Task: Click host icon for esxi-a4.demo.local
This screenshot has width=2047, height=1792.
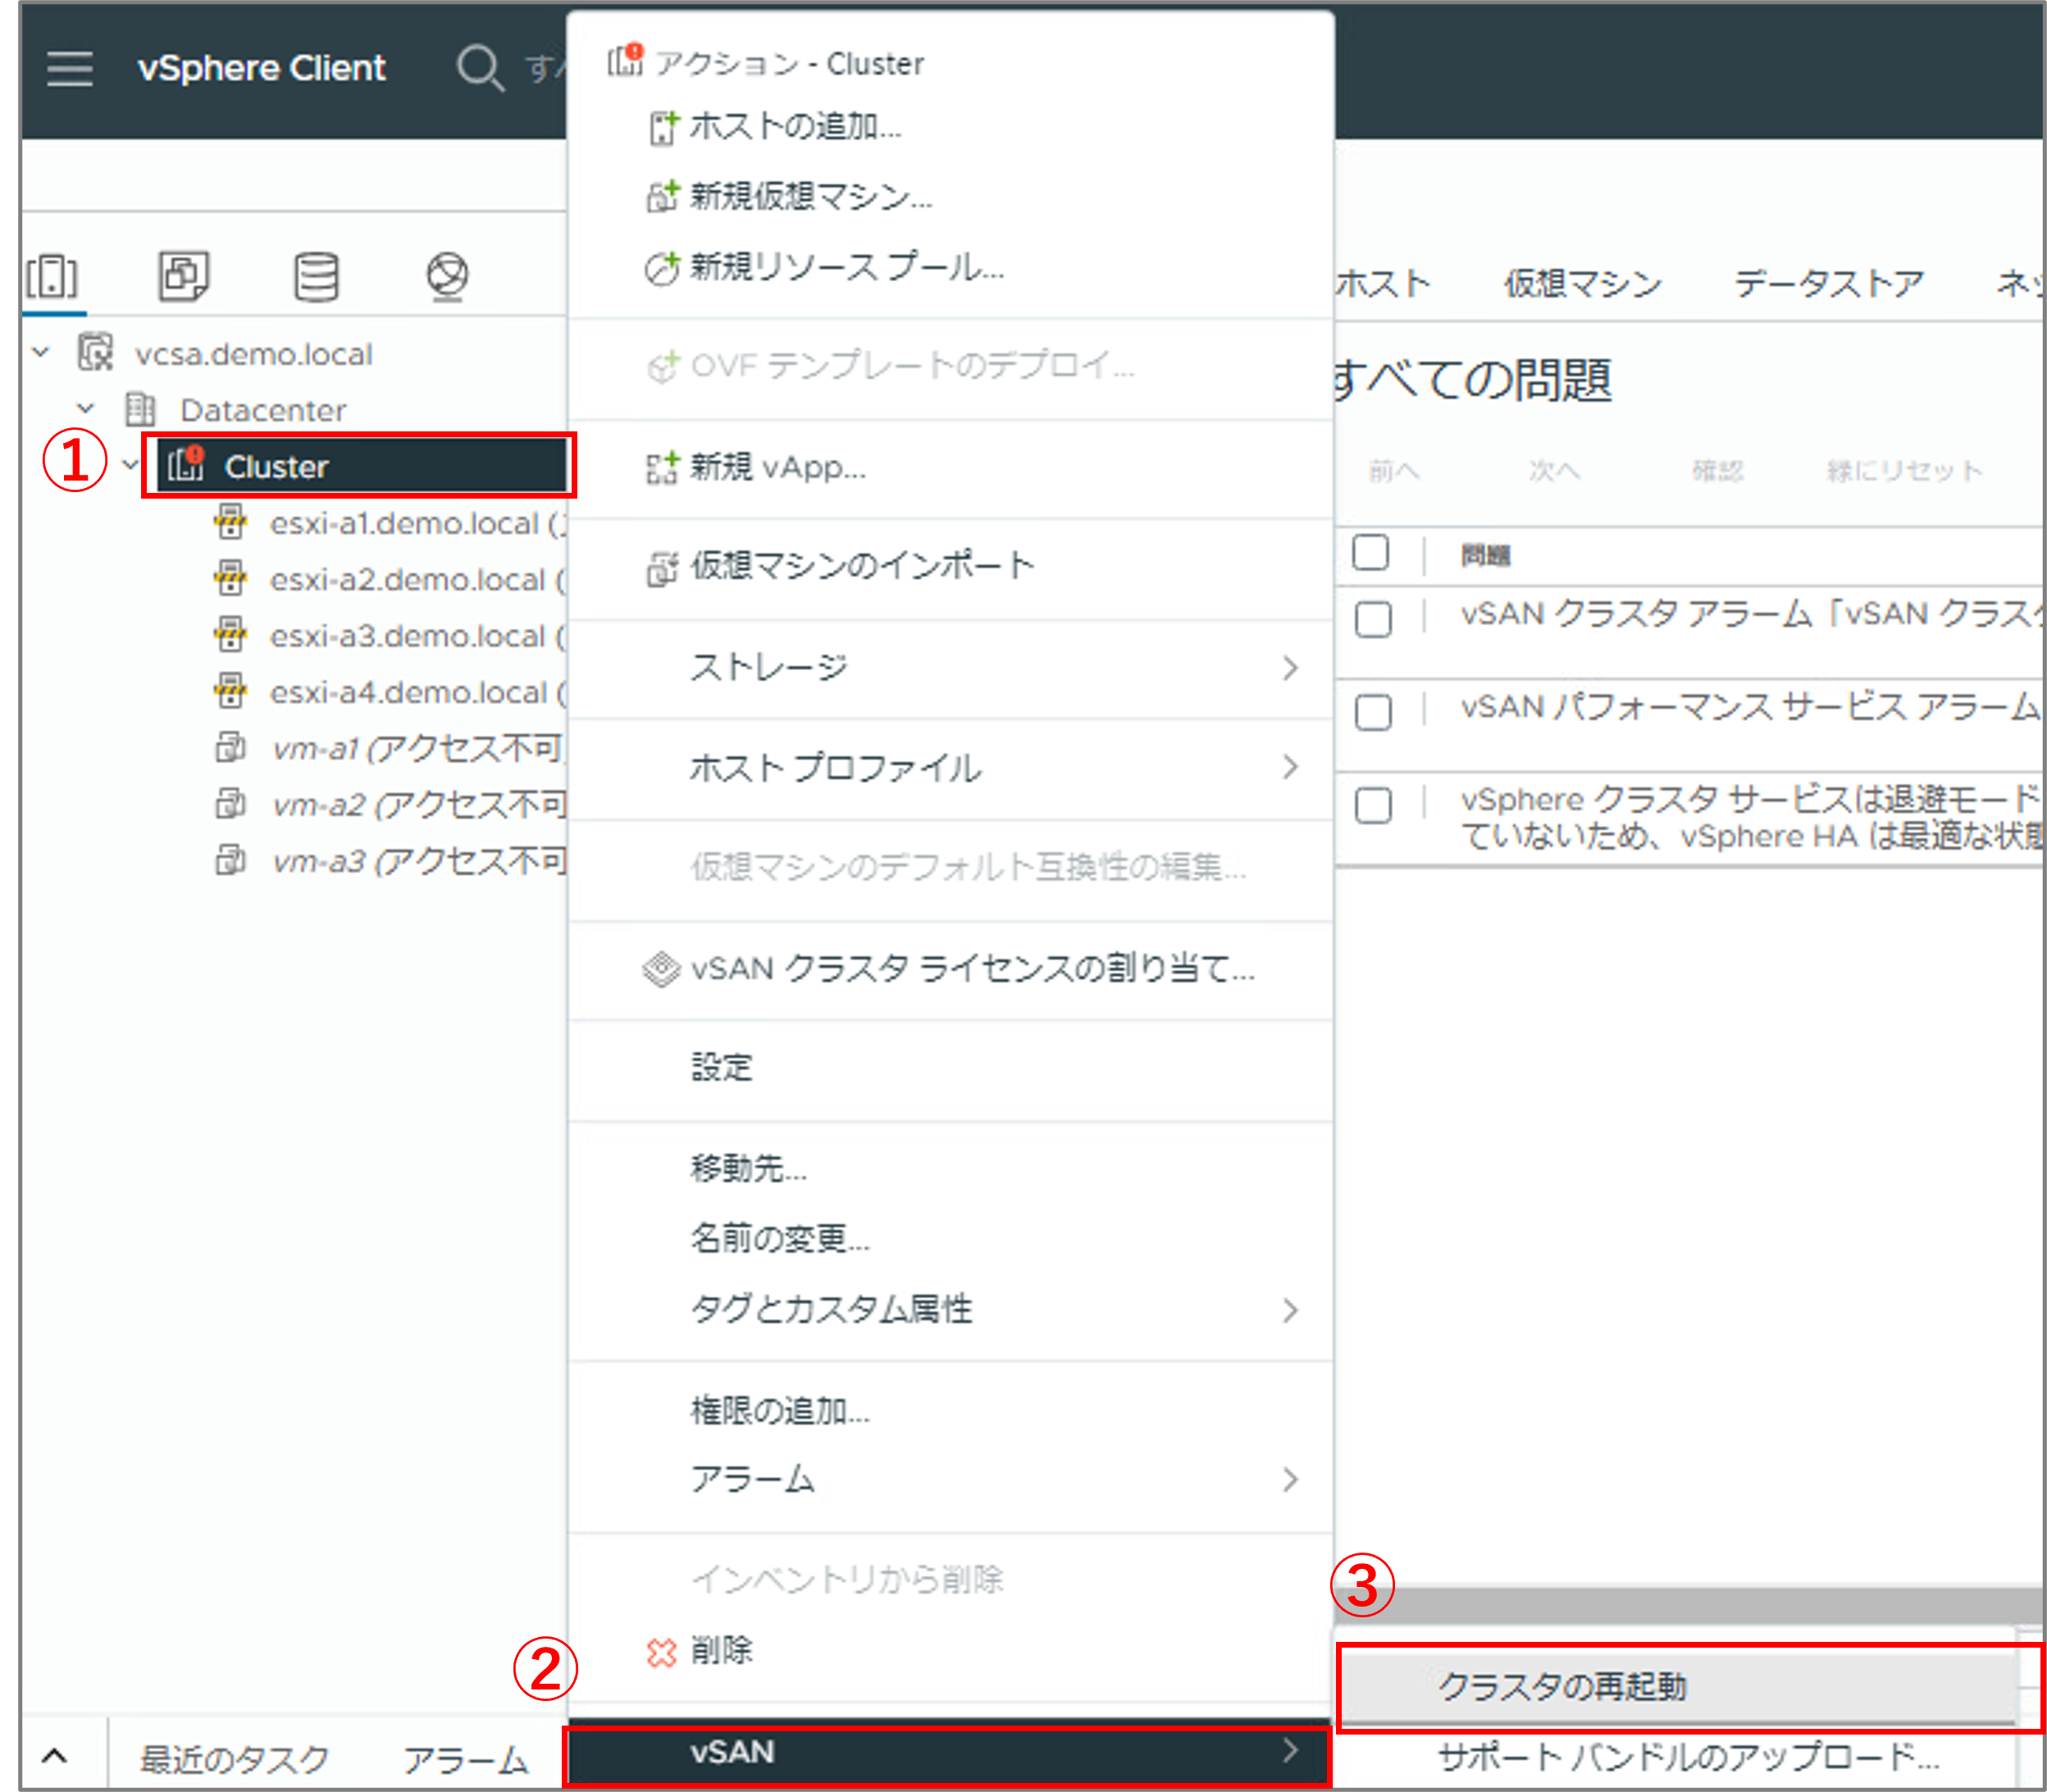Action: 231,690
